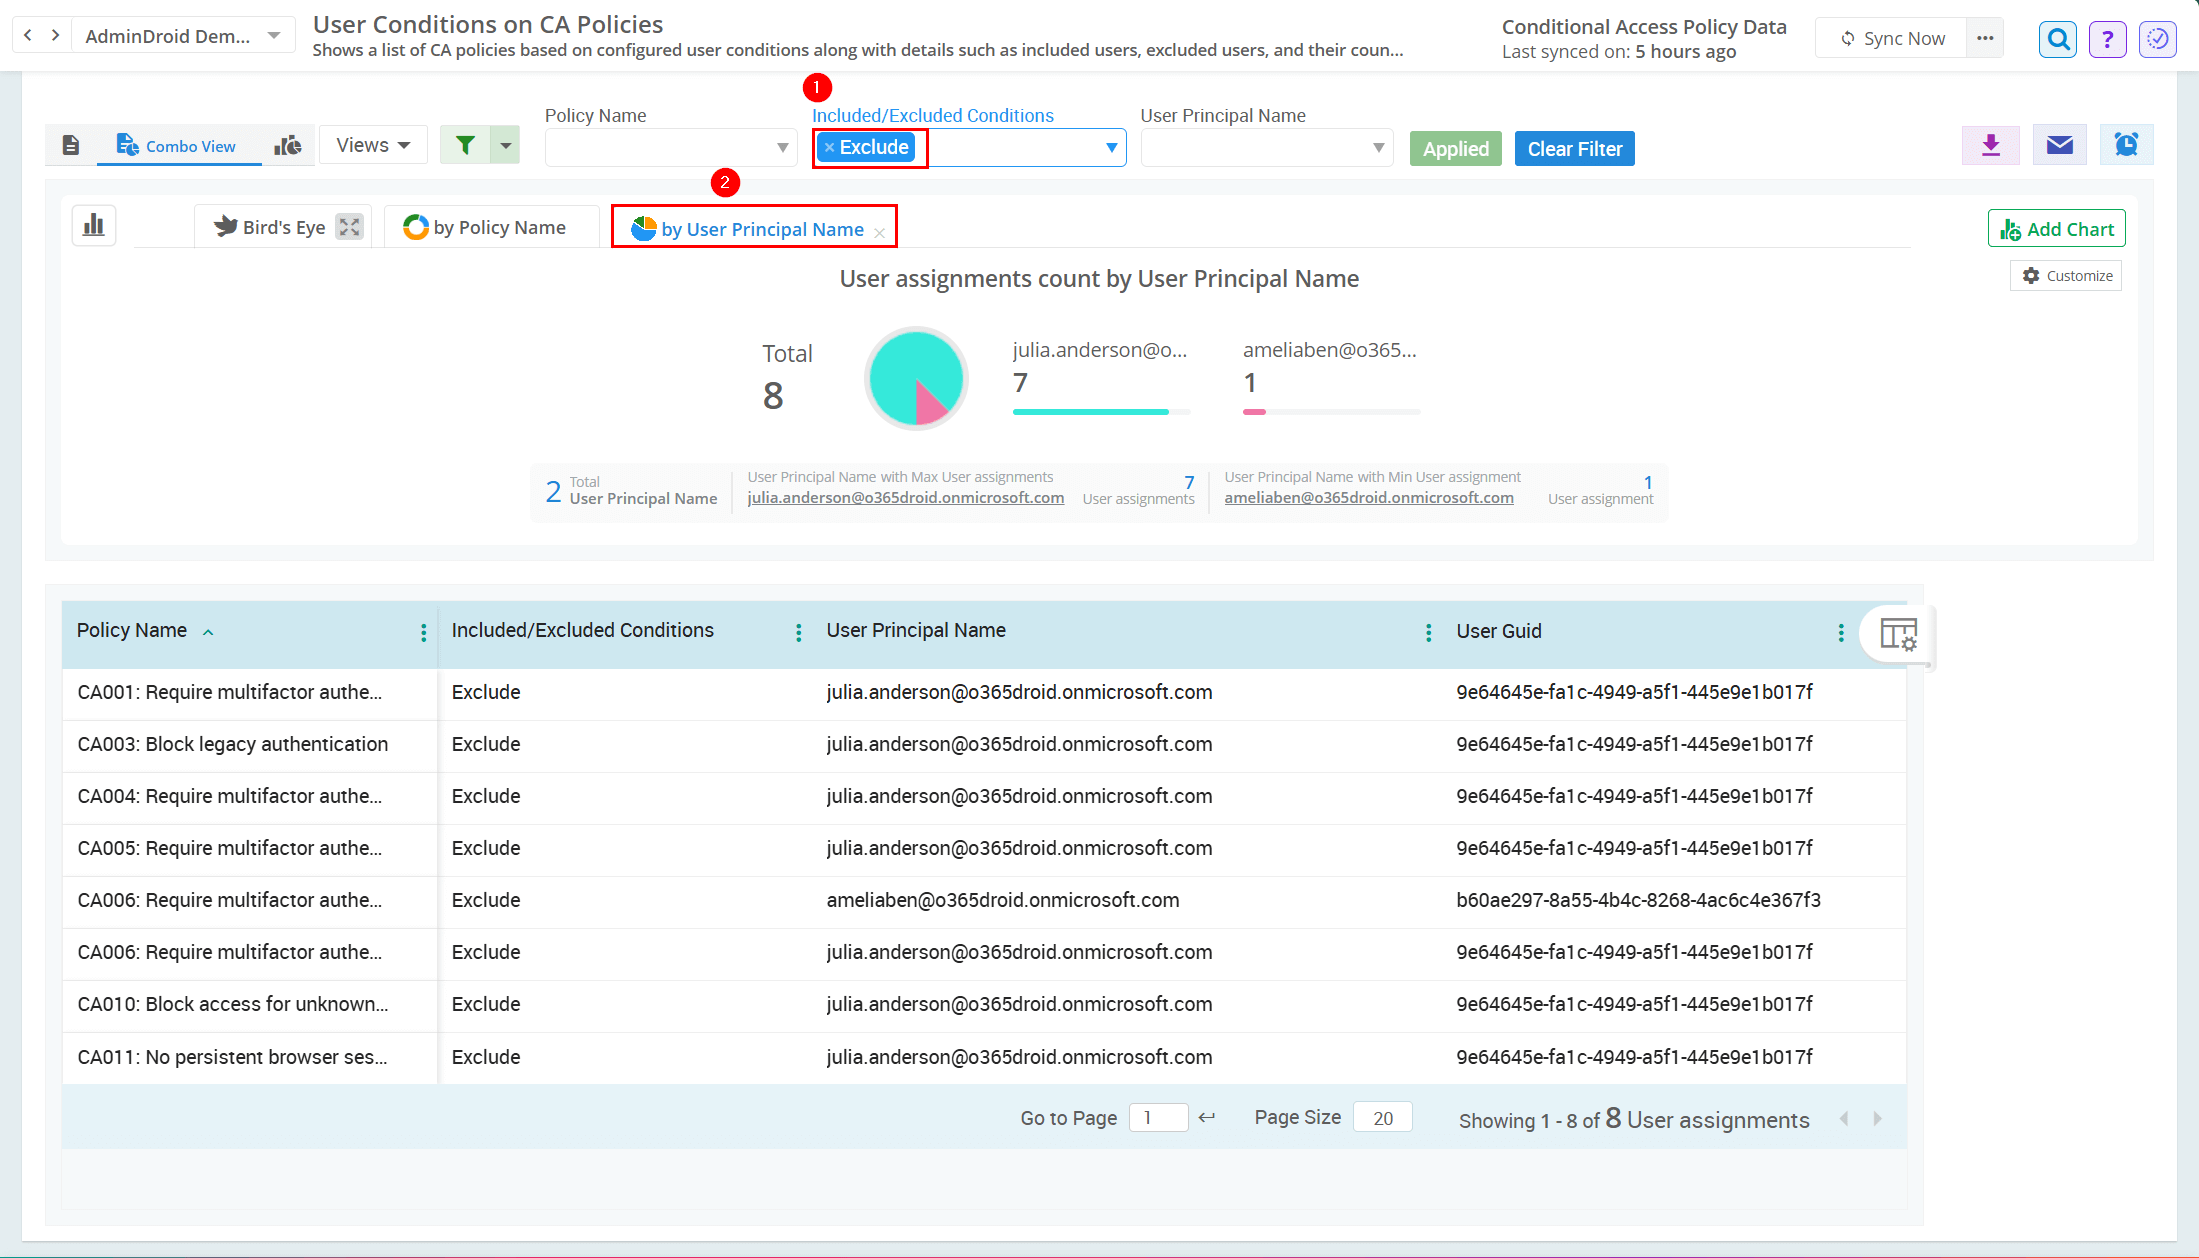The width and height of the screenshot is (2199, 1258).
Task: Click the email report envelope icon
Action: tap(2060, 146)
